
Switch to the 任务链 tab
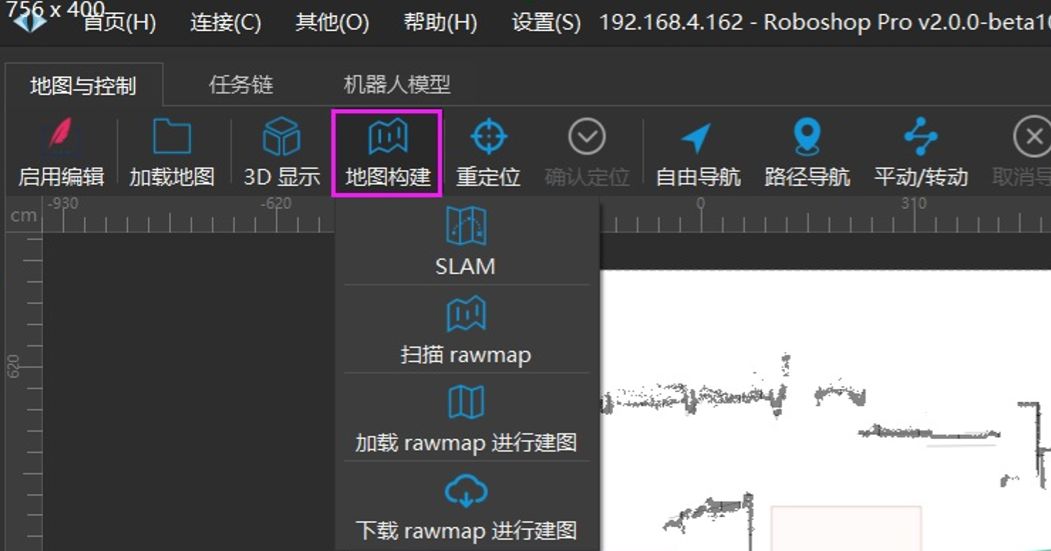click(241, 84)
